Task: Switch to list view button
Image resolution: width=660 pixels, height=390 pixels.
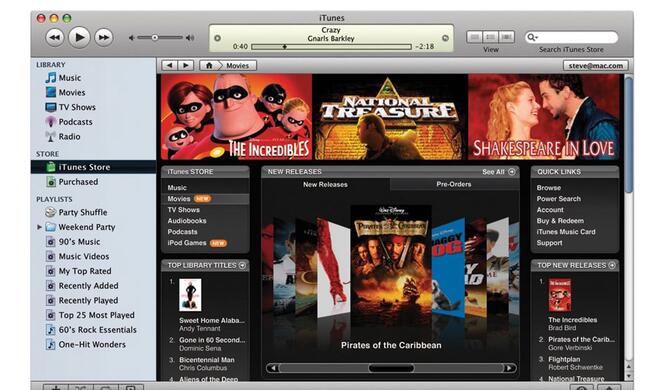Action: coord(474,37)
